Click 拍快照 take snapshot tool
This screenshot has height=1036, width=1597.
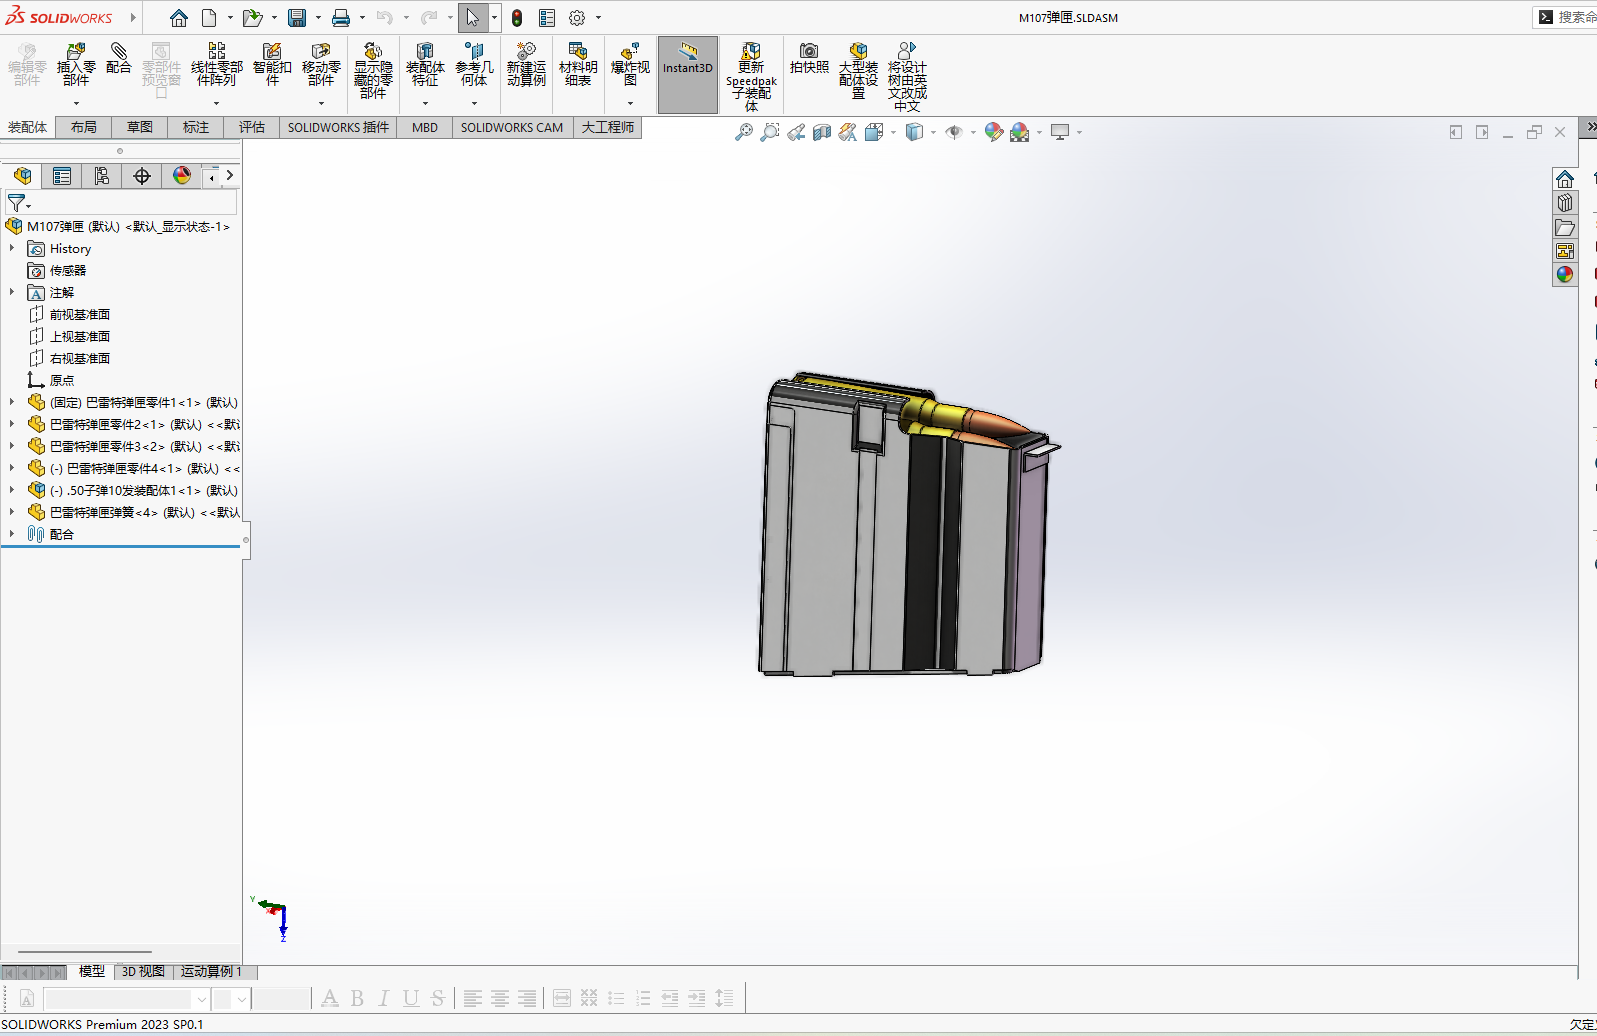tap(809, 59)
